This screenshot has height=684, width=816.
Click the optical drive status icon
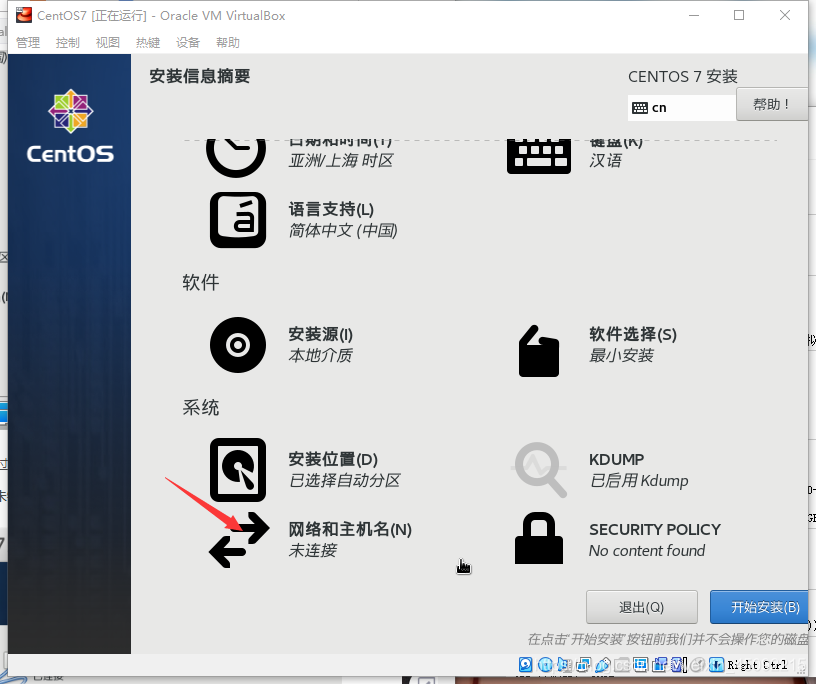point(545,664)
